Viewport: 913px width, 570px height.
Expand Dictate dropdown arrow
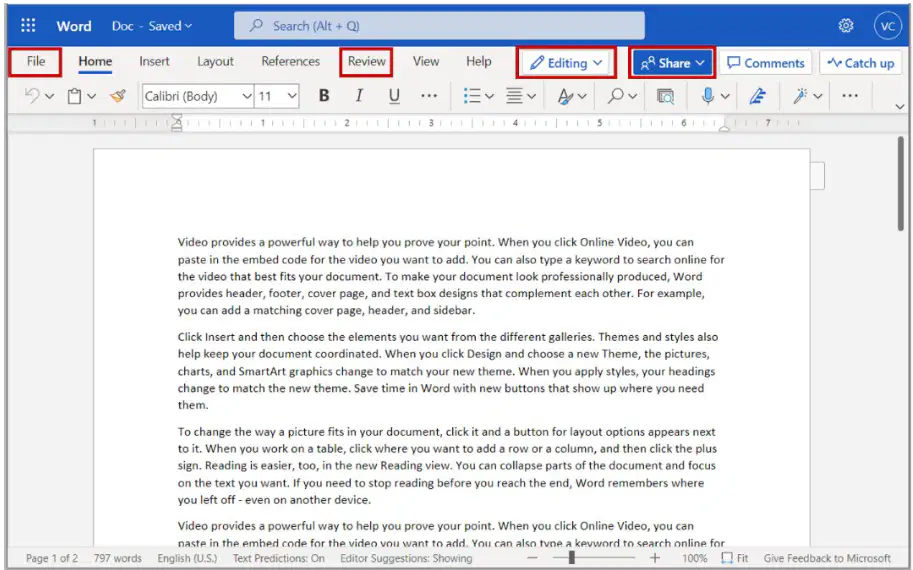click(725, 96)
